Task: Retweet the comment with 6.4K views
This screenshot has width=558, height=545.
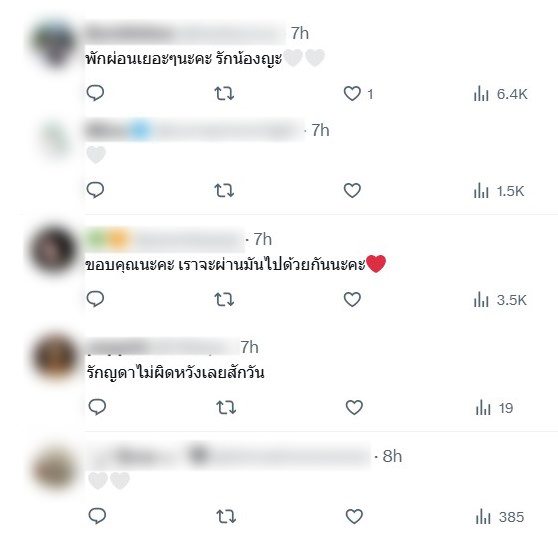Action: (224, 94)
